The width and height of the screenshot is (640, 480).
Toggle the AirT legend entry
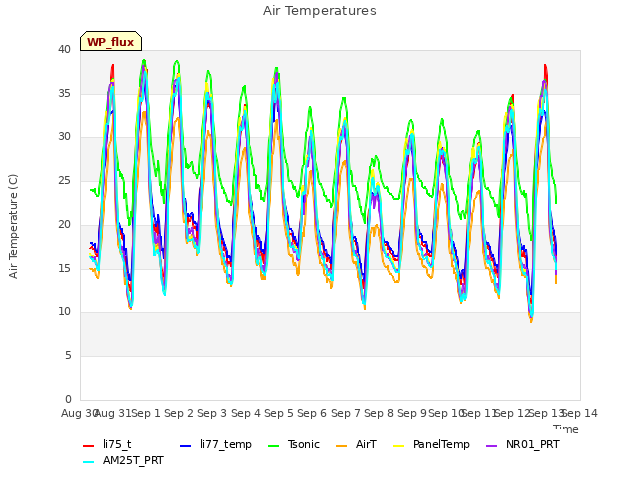356,444
